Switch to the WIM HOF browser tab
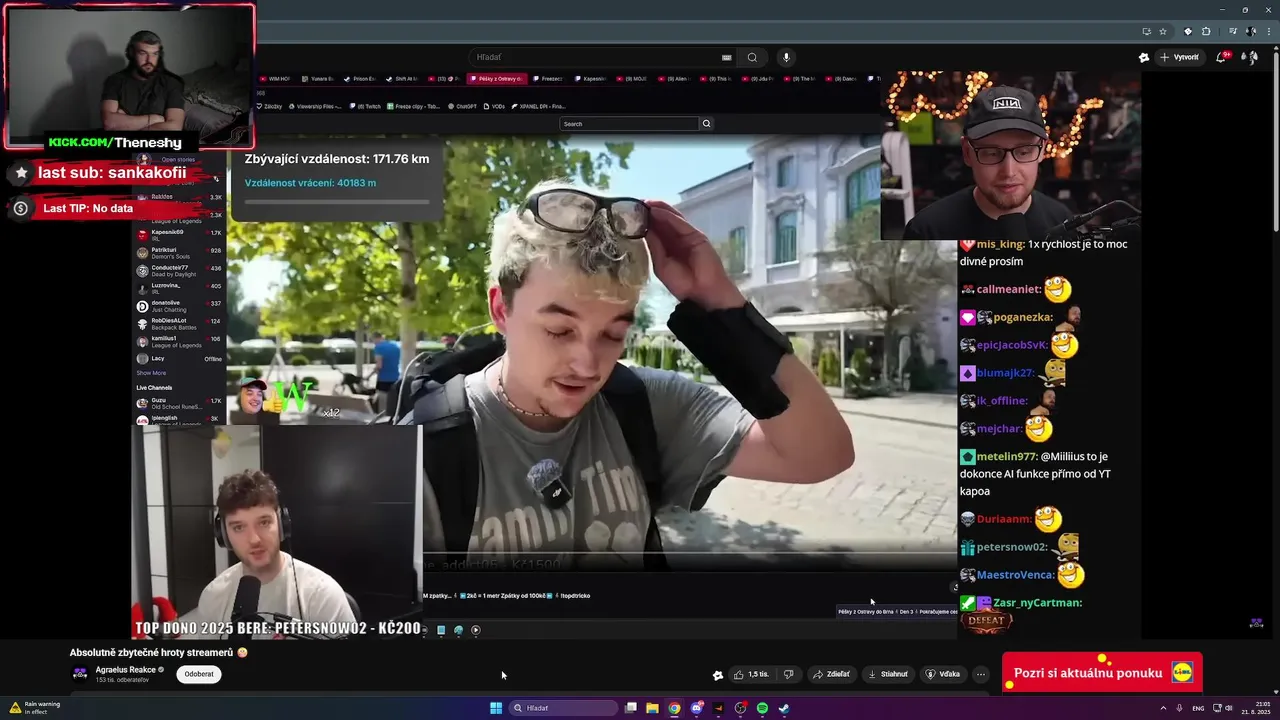Image resolution: width=1280 pixels, height=720 pixels. pyautogui.click(x=276, y=78)
